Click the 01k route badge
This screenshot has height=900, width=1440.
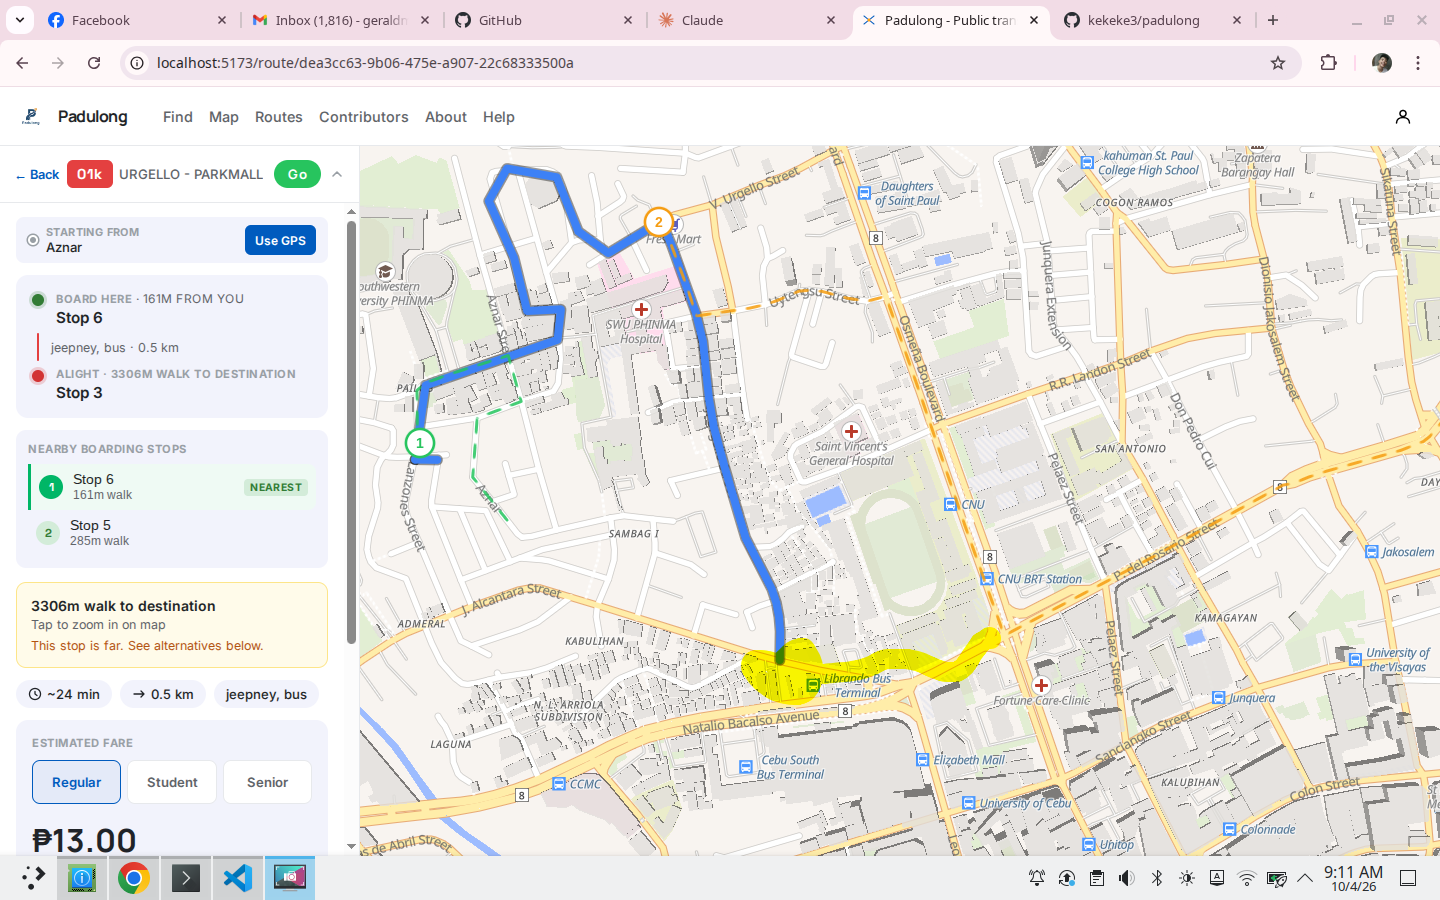click(89, 174)
